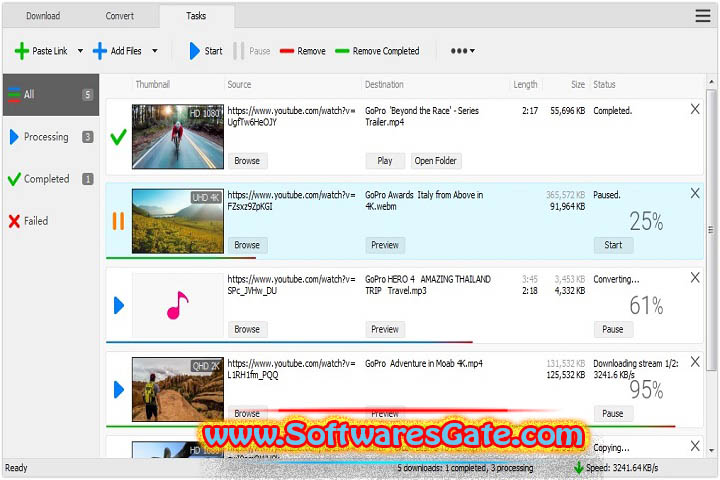This screenshot has height=480, width=720.
Task: Click the Source column header
Action: (239, 85)
